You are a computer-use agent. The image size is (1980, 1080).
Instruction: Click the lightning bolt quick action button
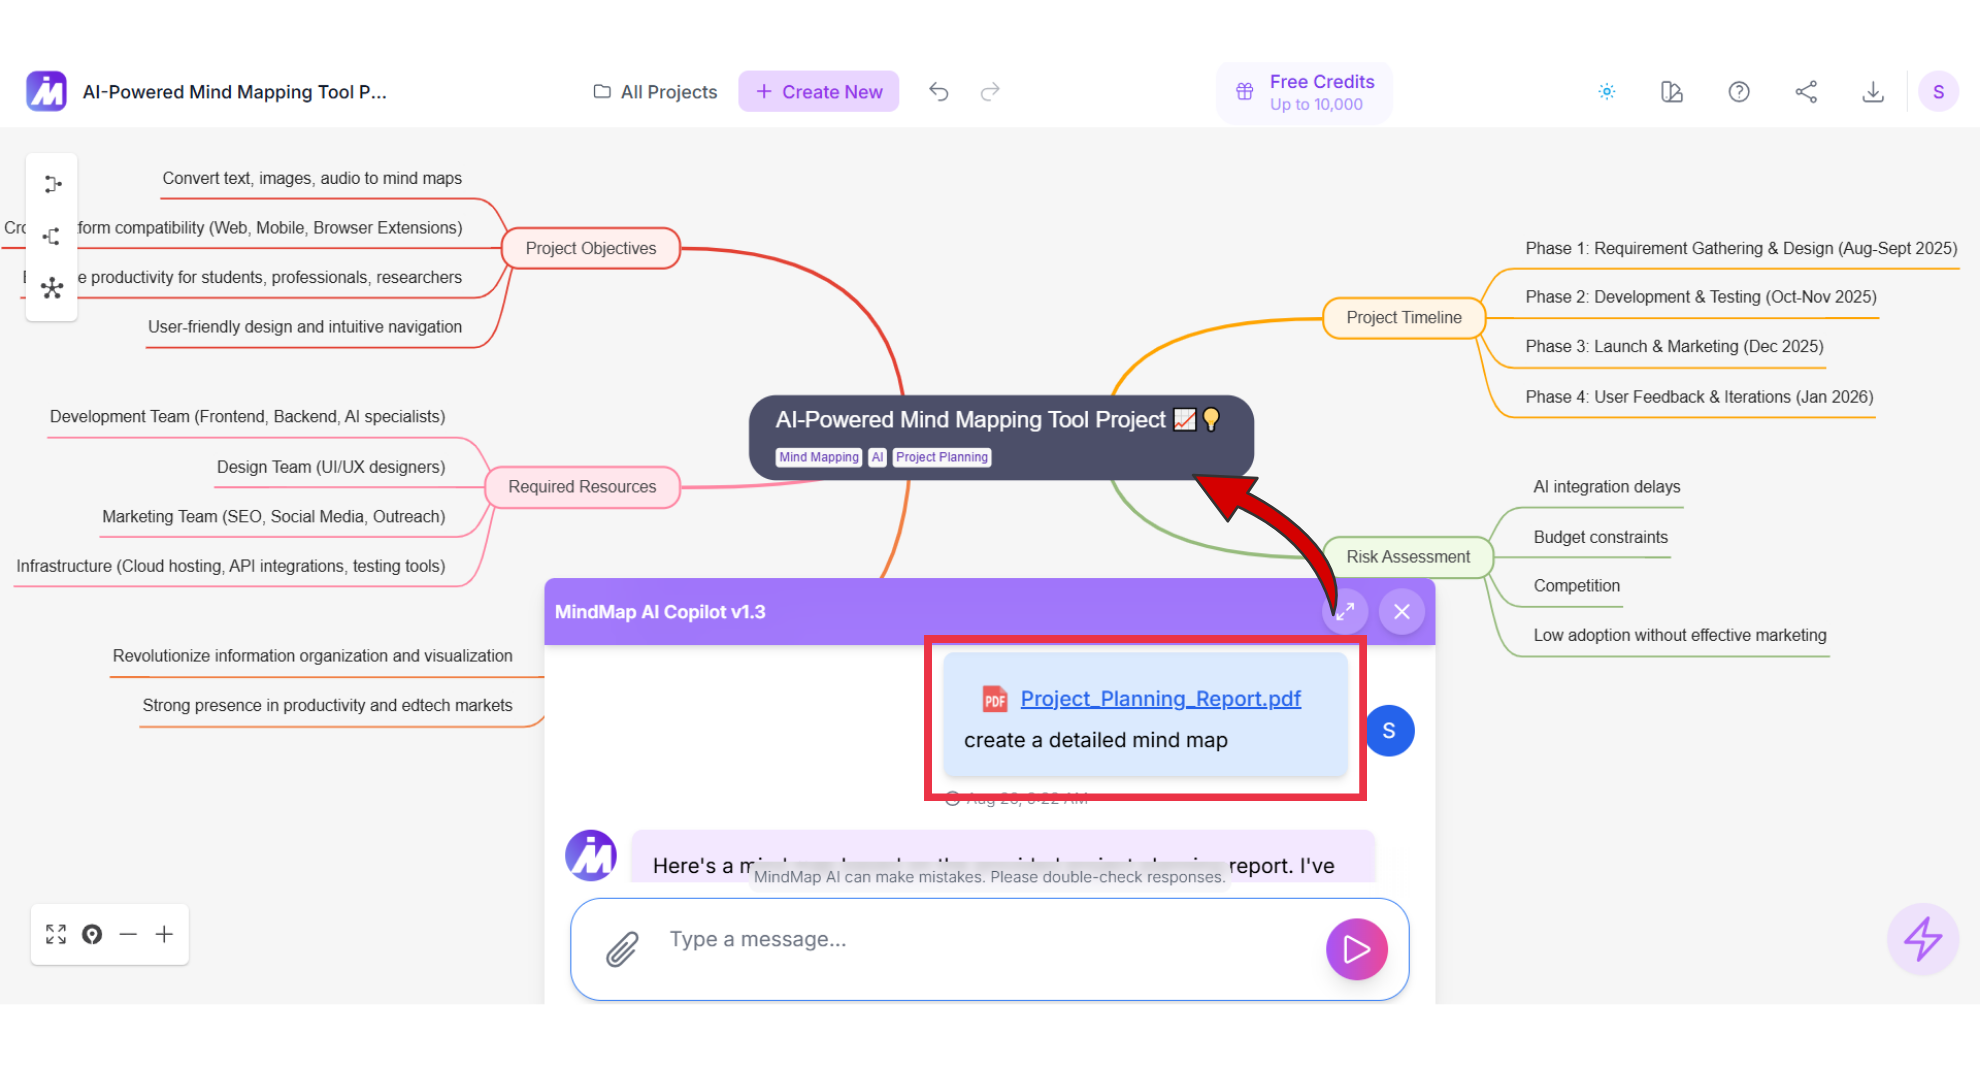[x=1923, y=939]
